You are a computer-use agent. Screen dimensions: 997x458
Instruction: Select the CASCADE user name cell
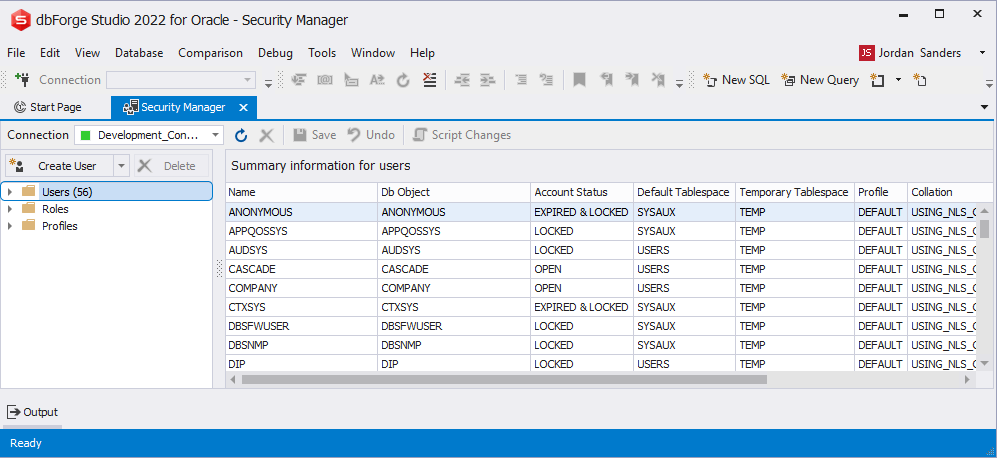[301, 269]
